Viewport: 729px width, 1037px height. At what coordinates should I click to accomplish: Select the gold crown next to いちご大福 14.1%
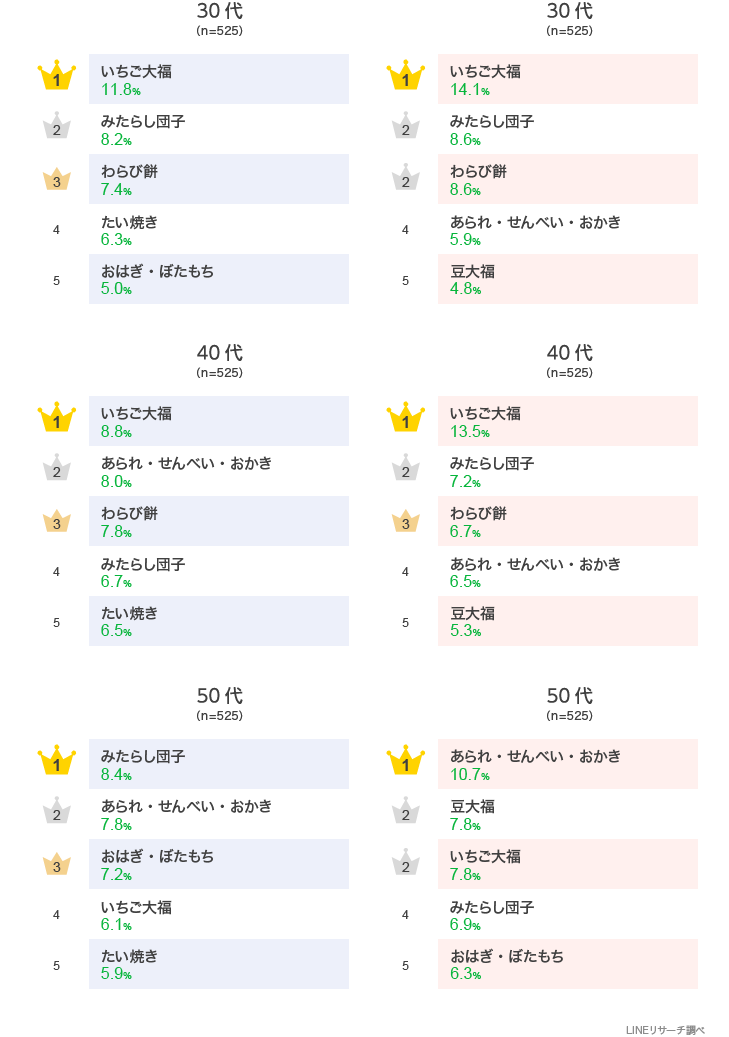point(406,77)
